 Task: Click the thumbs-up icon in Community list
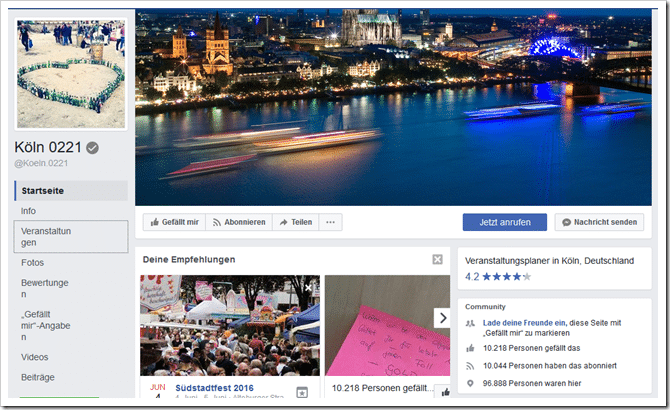click(x=470, y=348)
